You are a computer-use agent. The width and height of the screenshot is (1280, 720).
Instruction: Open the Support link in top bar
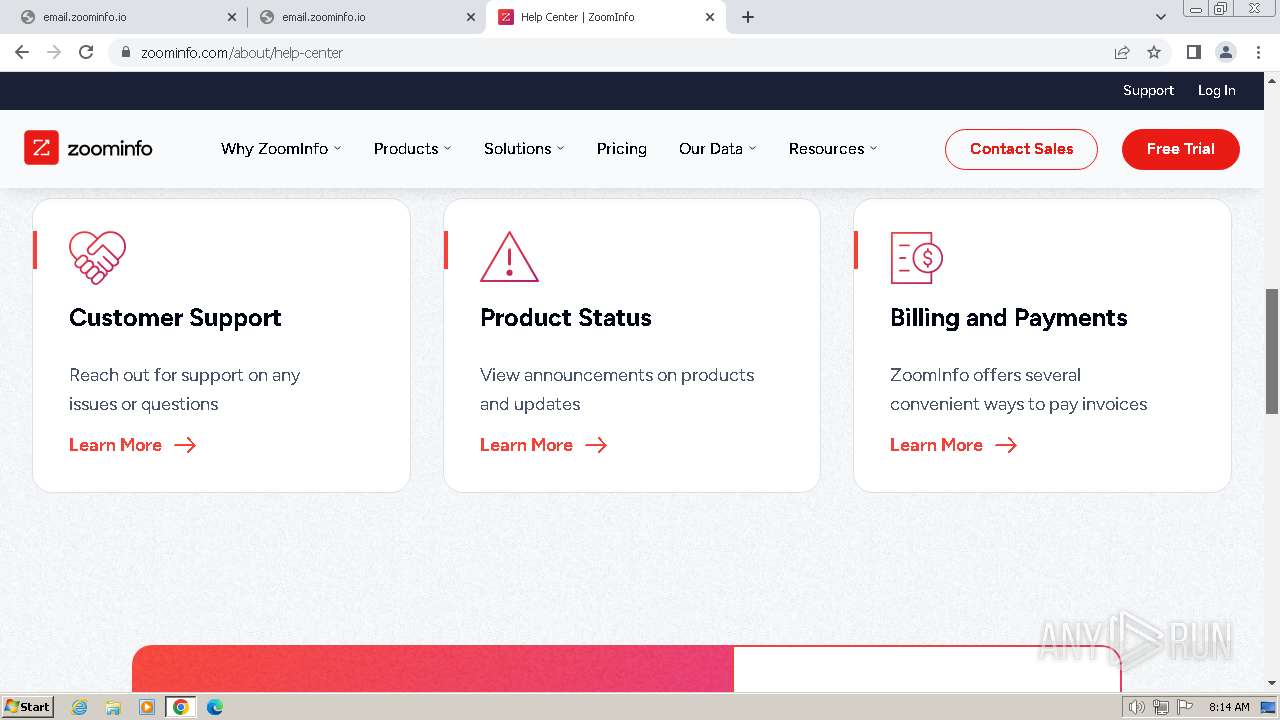1148,90
